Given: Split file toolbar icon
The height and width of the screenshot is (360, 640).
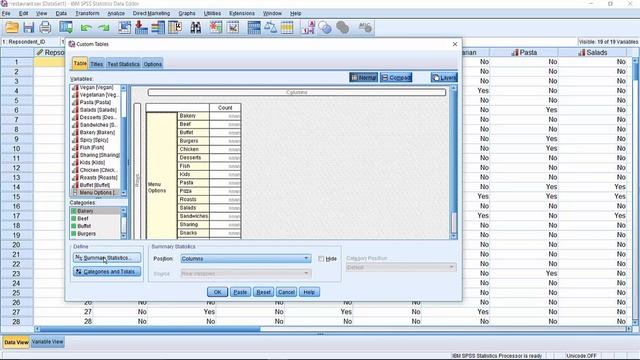Looking at the screenshot, I should coord(254,28).
